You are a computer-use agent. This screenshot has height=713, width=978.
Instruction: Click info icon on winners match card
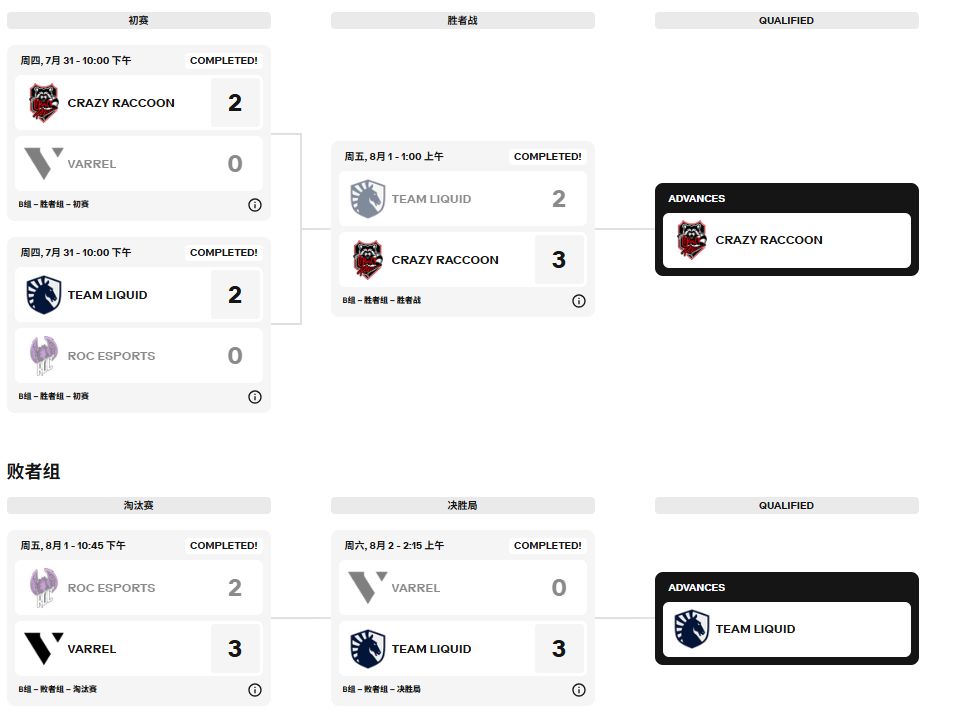[x=579, y=301]
